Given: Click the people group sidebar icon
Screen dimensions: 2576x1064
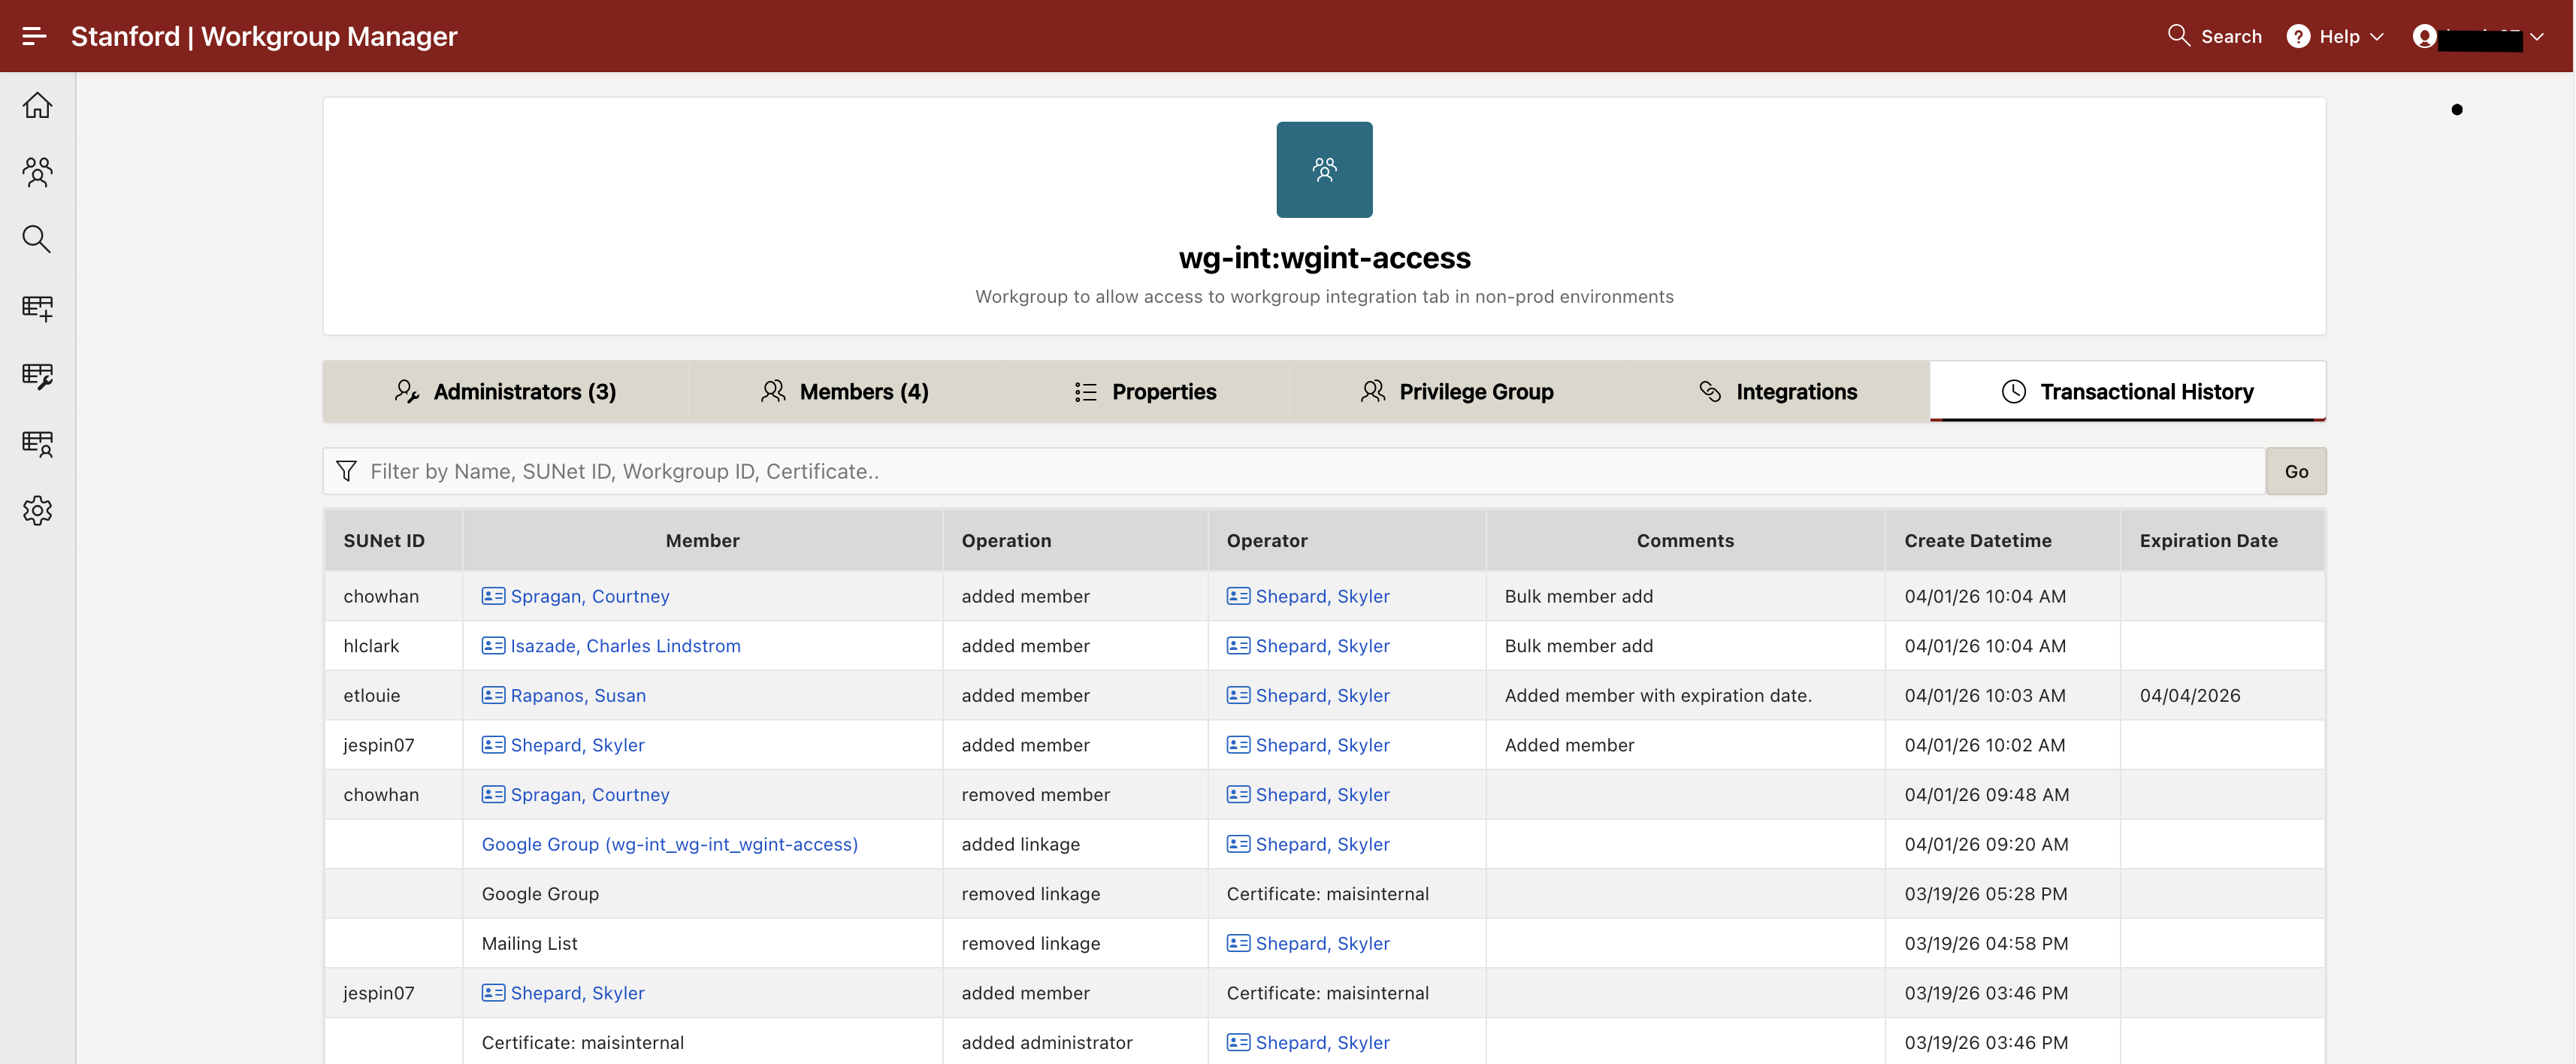Looking at the screenshot, I should pos(37,172).
